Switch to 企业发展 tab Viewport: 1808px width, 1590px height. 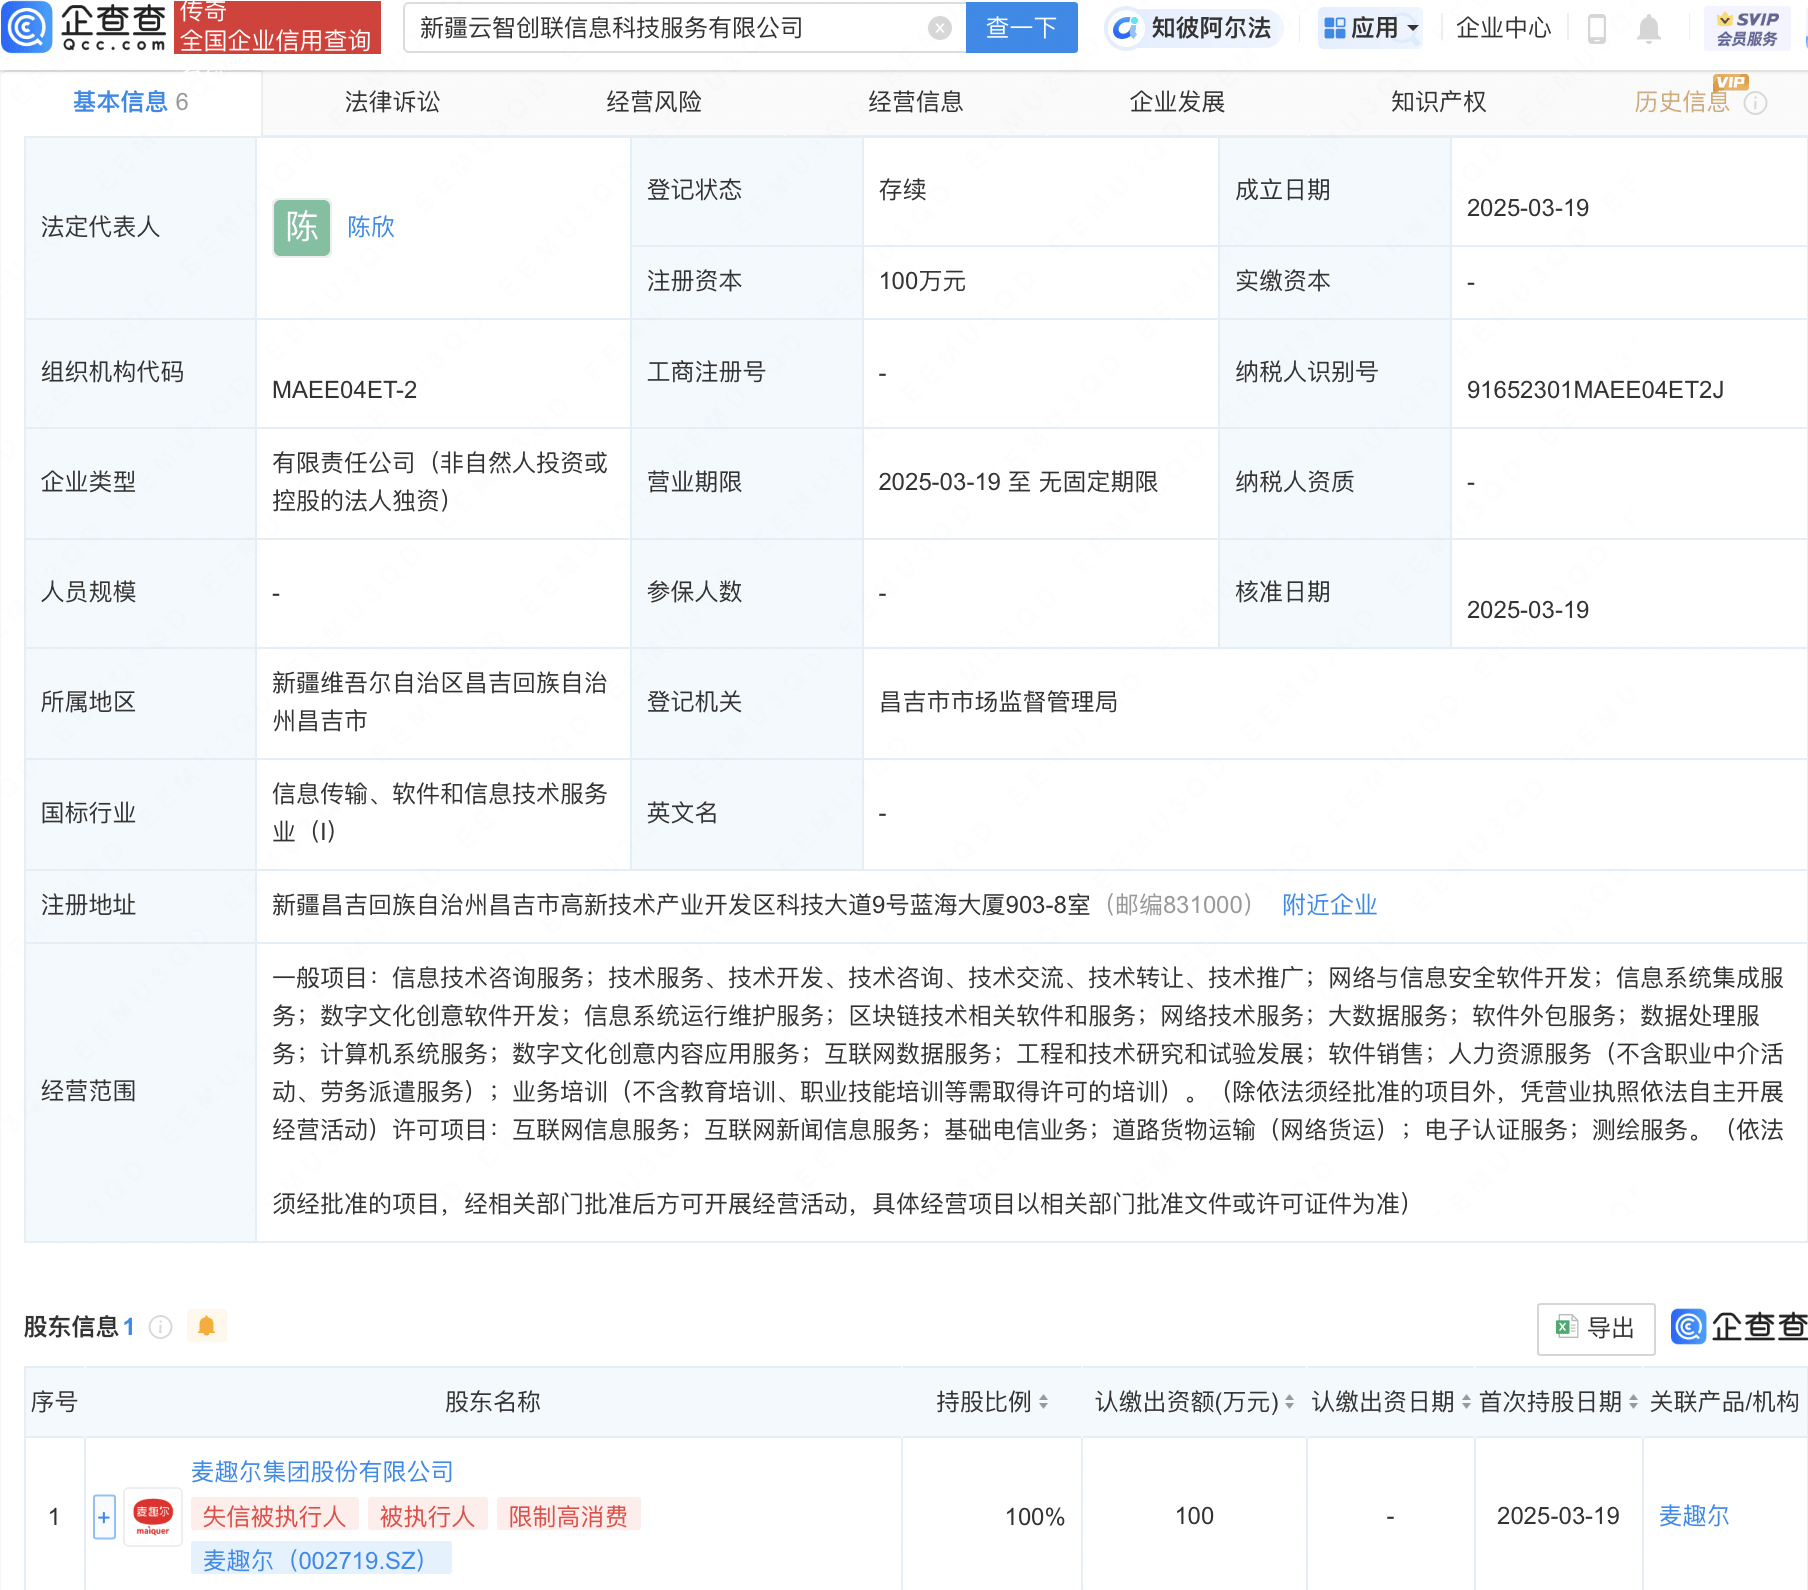click(1177, 102)
